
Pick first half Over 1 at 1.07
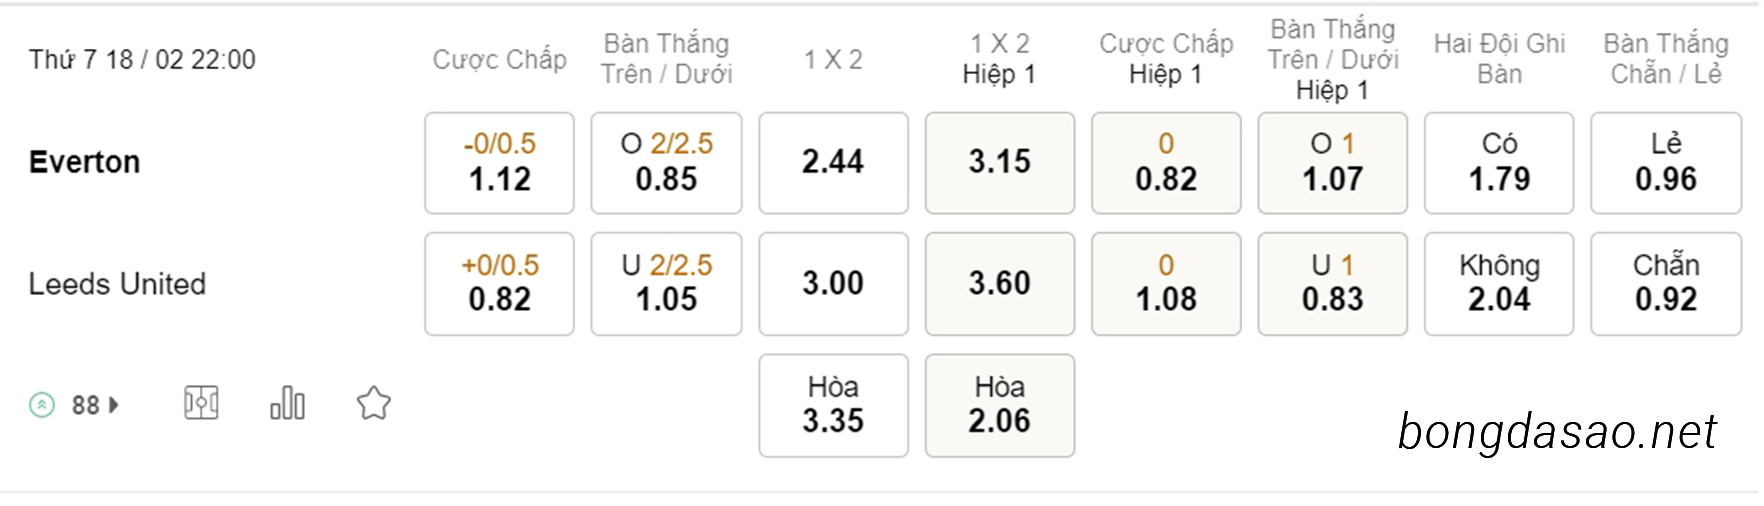point(1332,163)
